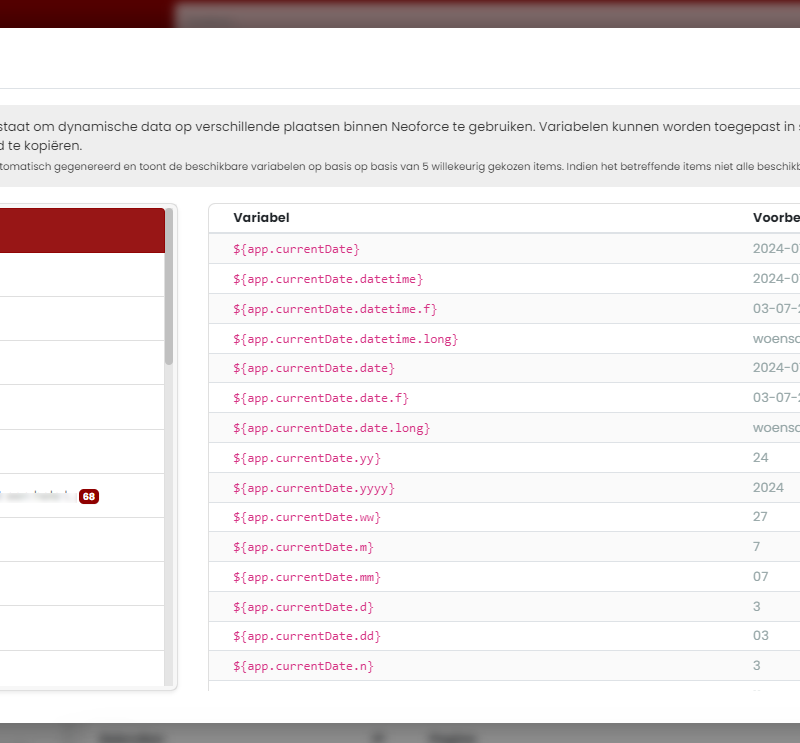This screenshot has width=800, height=743.
Task: Select the ${app.currentDate.m} variable
Action: [303, 547]
